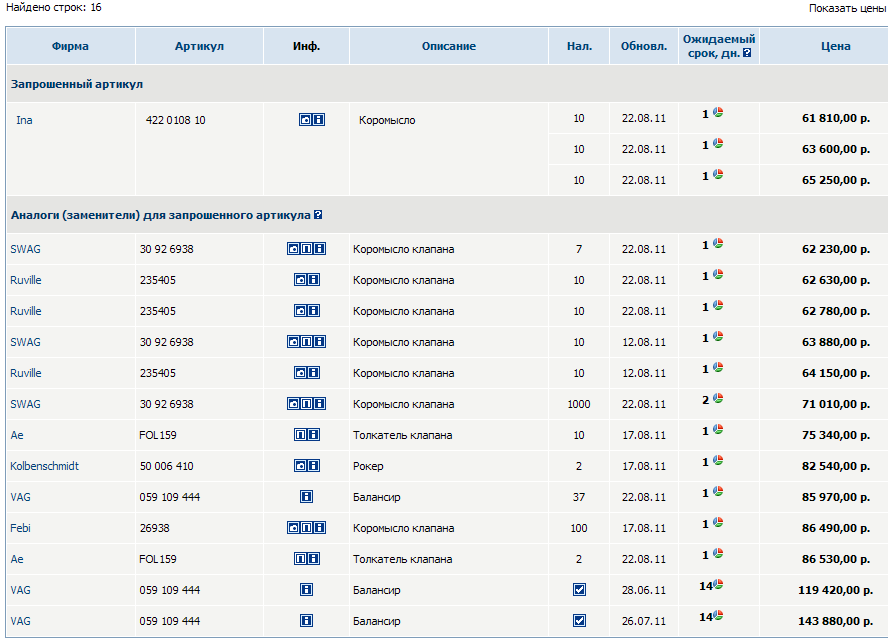This screenshot has width=888, height=640.
Task: Click pie chart icon in the Kolbenschmidt row
Action: (x=718, y=461)
